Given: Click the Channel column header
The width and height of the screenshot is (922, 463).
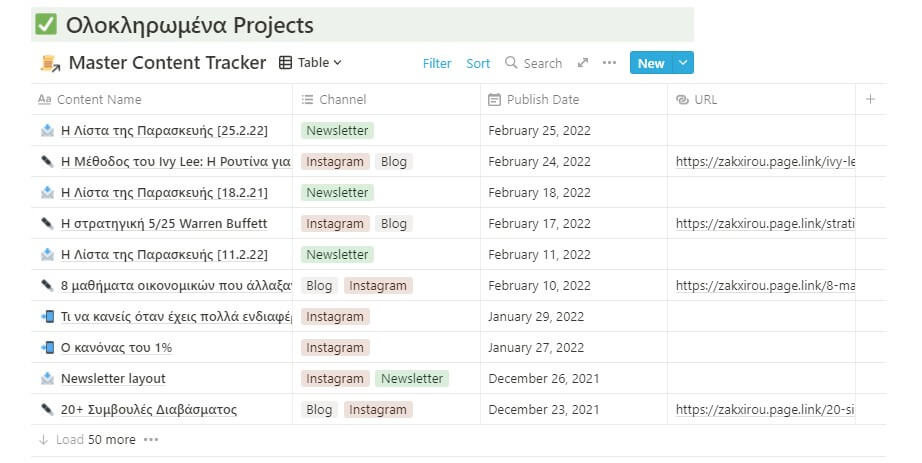Looking at the screenshot, I should (x=342, y=99).
